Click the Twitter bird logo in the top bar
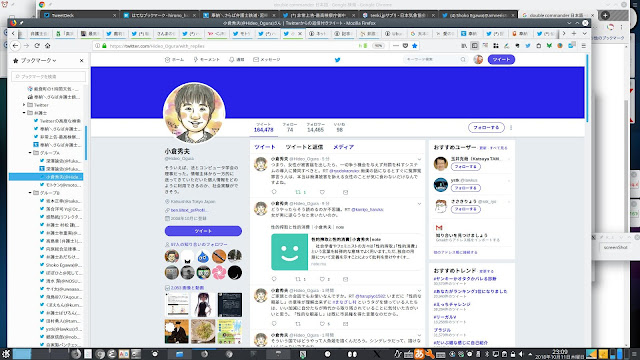 (x=338, y=60)
